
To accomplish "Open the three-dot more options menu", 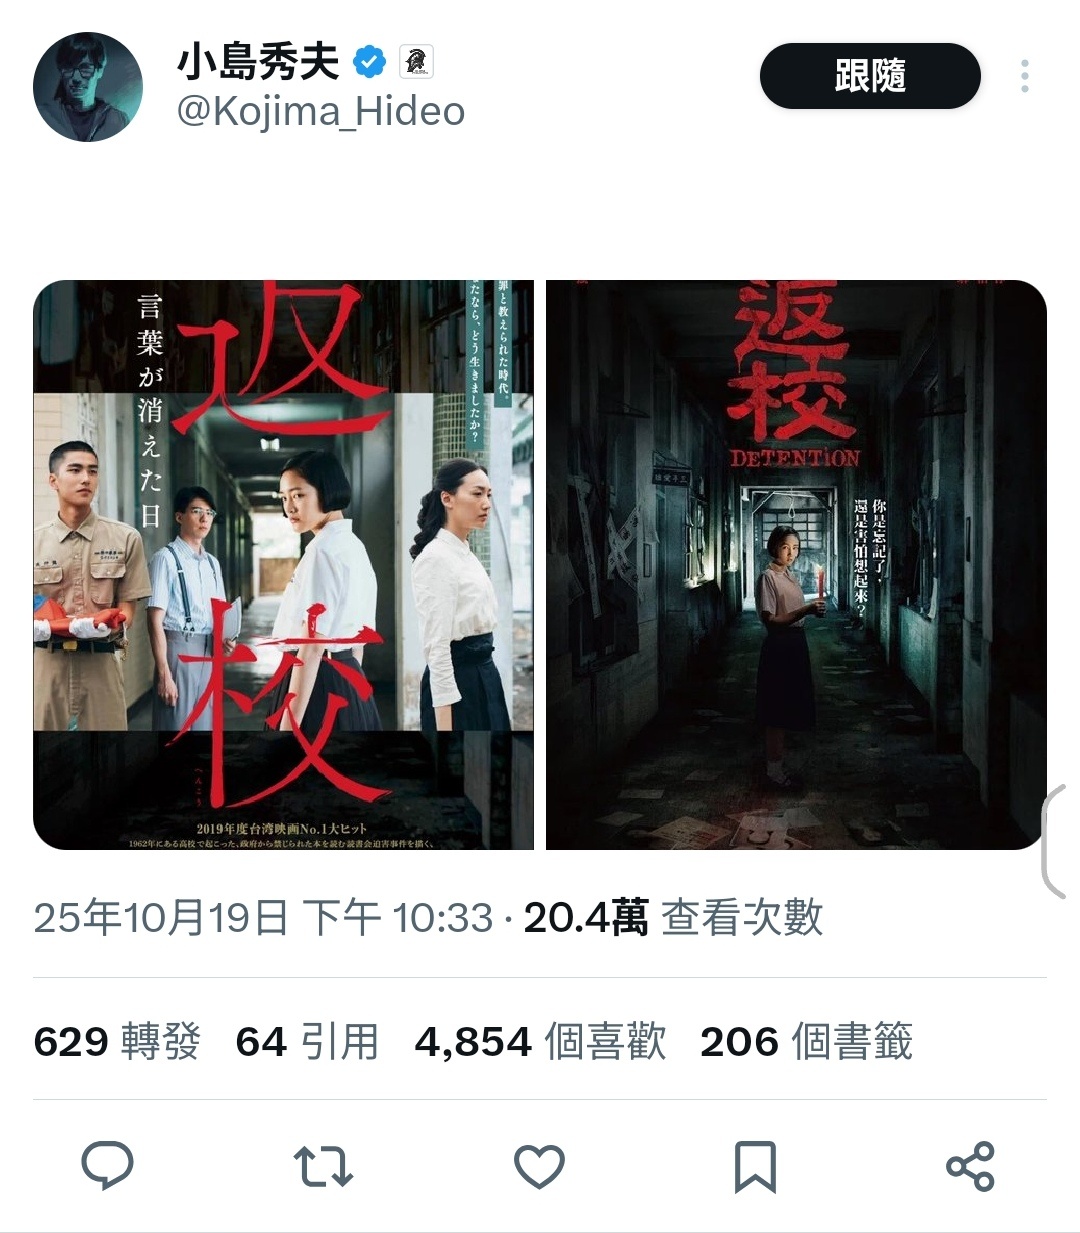I will 1025,76.
